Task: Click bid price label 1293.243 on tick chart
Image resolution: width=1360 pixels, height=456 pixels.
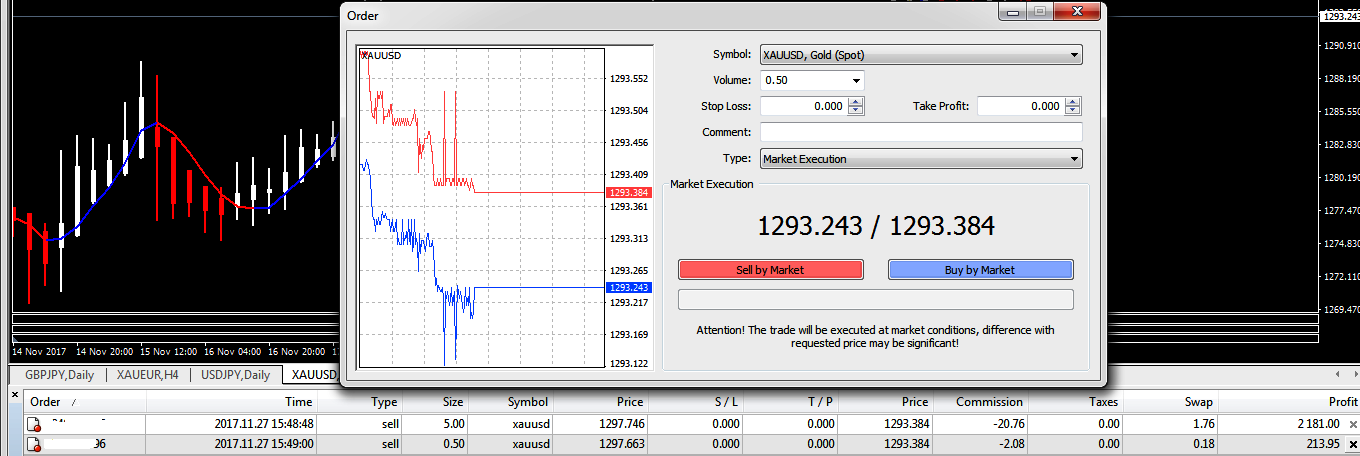Action: pos(628,287)
